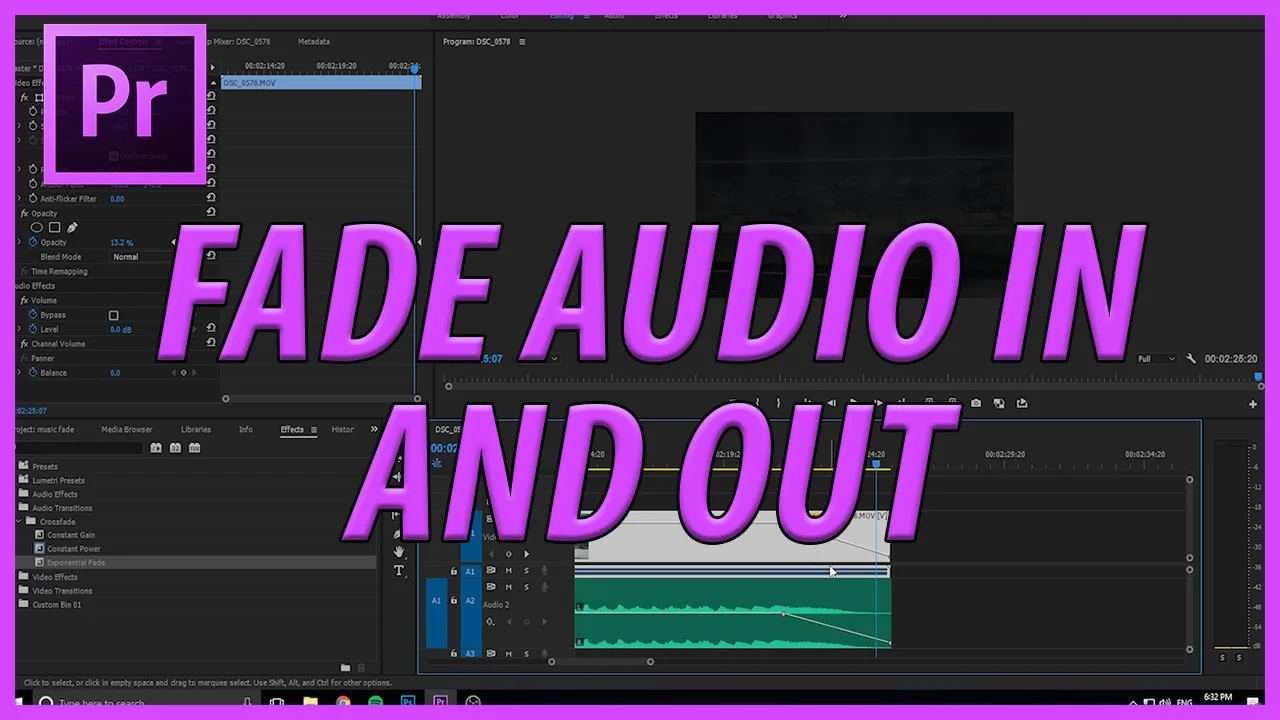Add keyframe on Balance parameter
Screen dimensions: 1280x720
coord(183,372)
